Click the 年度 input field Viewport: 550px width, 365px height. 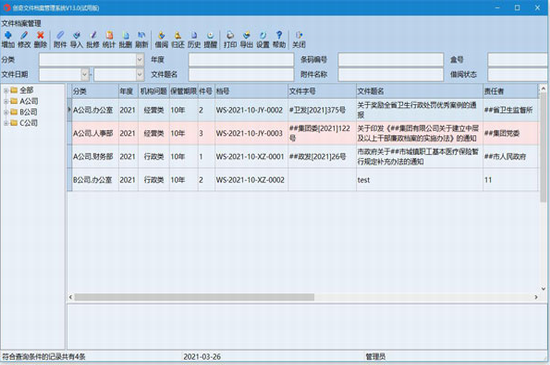click(x=241, y=60)
